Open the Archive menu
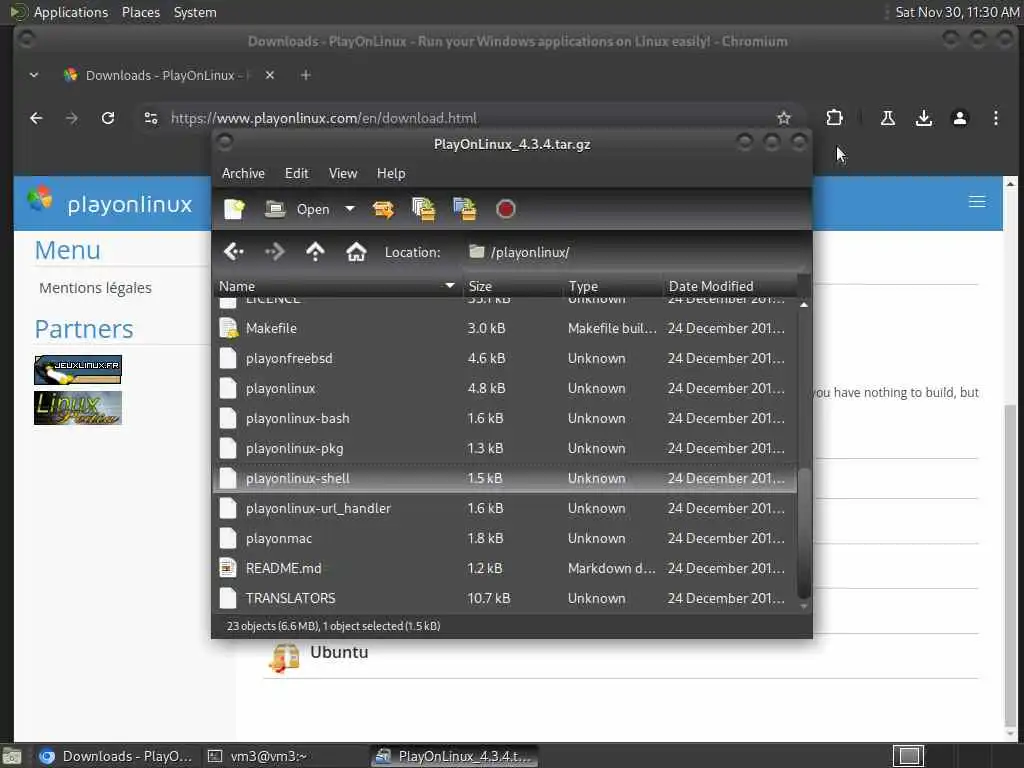1024x768 pixels. pos(243,173)
